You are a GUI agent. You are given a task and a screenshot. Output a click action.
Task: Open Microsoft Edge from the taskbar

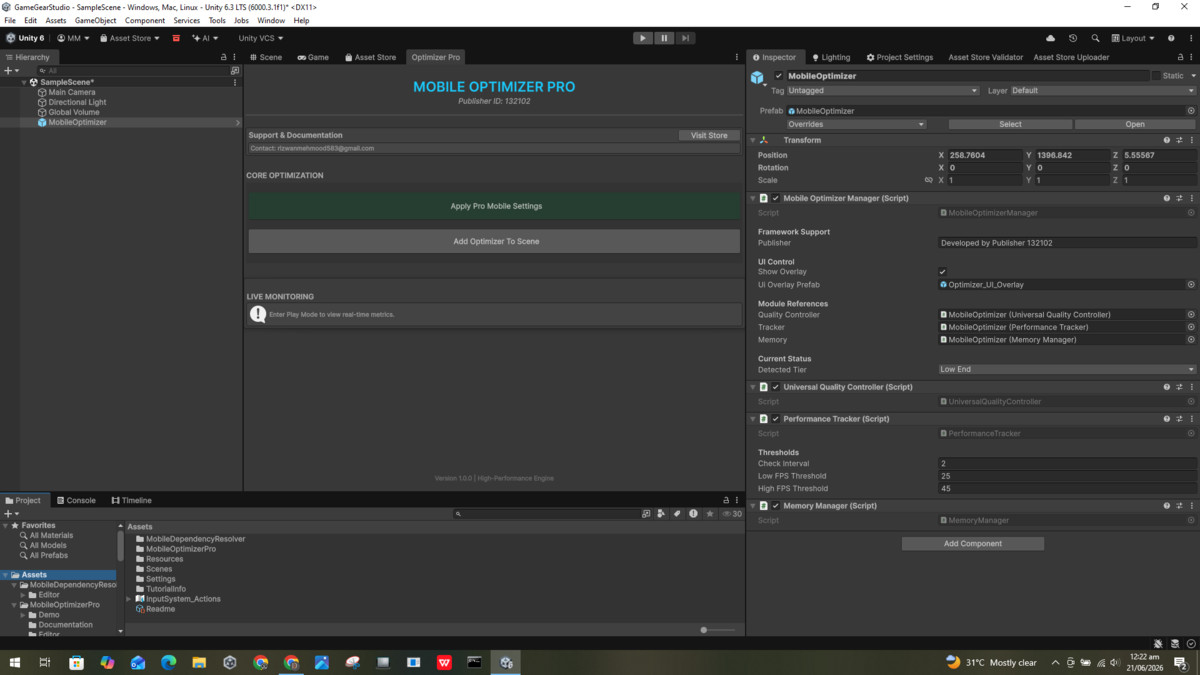point(168,662)
